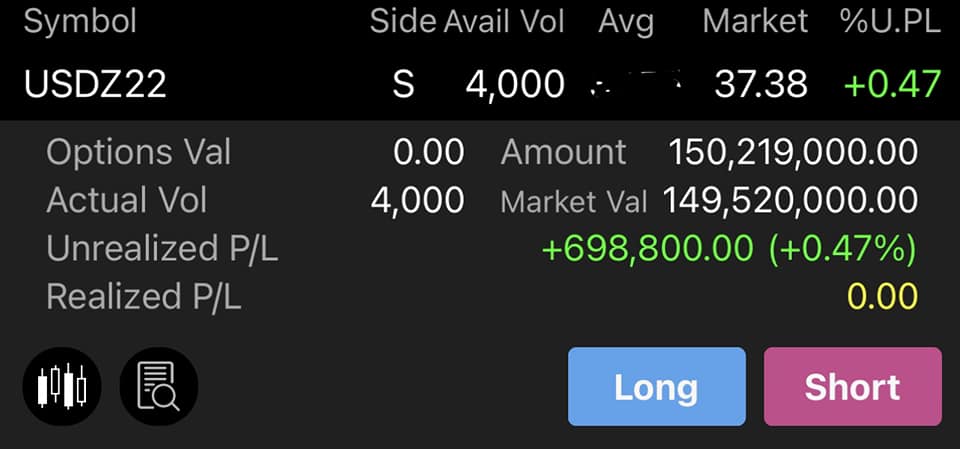Select the Options Val label
Image resolution: width=960 pixels, height=449 pixels.
(138, 153)
